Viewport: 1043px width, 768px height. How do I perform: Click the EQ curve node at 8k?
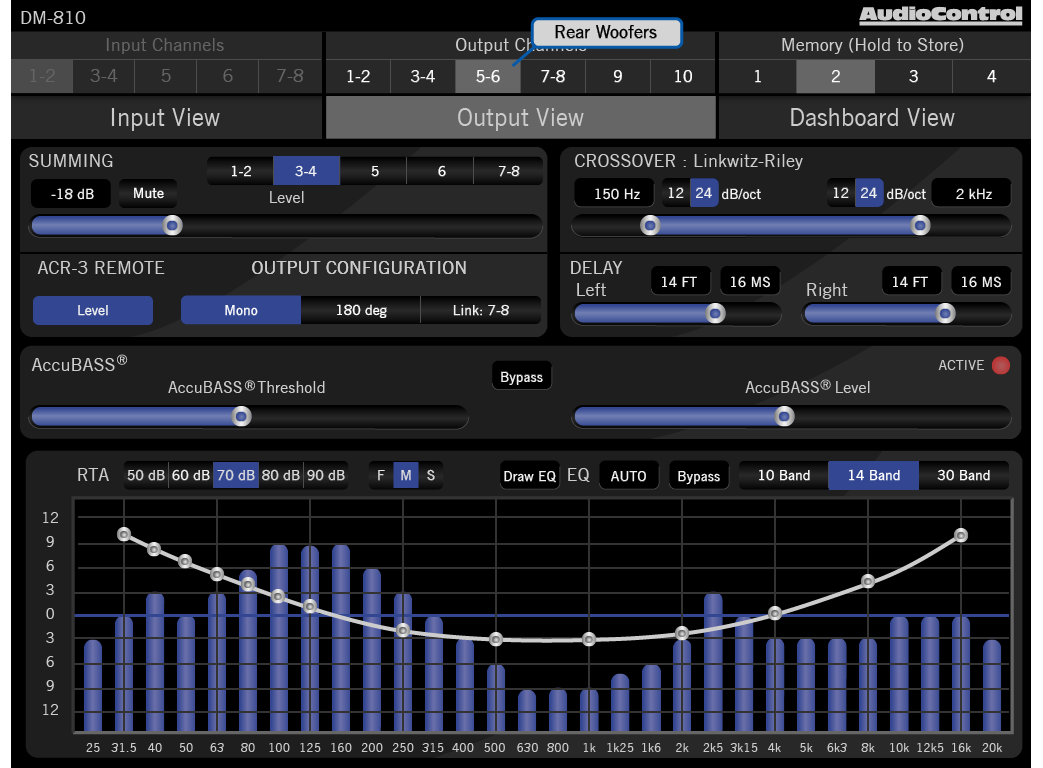[868, 581]
